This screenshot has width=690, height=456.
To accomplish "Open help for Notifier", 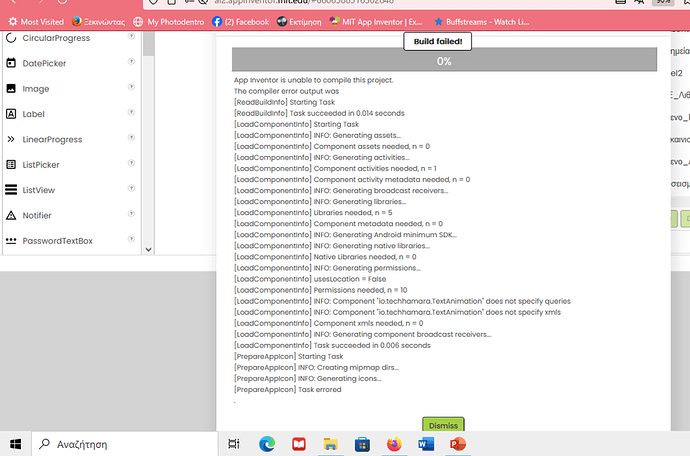I will [131, 213].
